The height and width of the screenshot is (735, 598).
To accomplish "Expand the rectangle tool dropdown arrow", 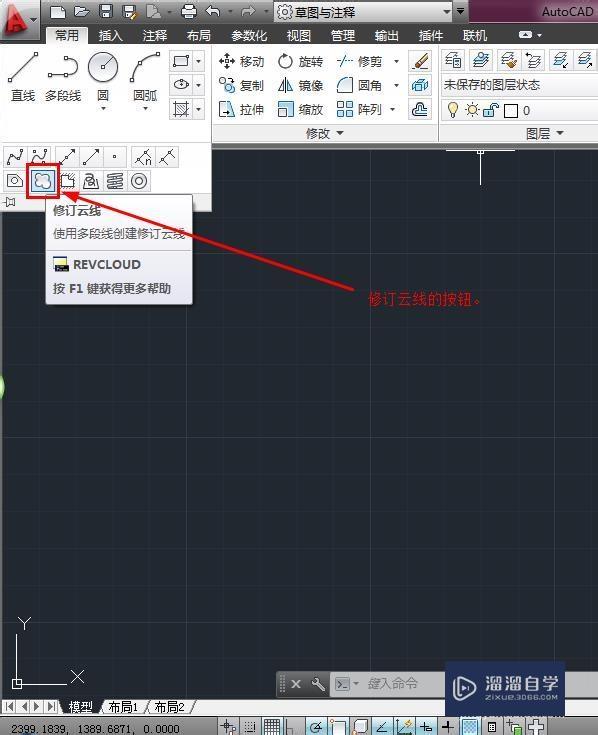I will (x=199, y=61).
